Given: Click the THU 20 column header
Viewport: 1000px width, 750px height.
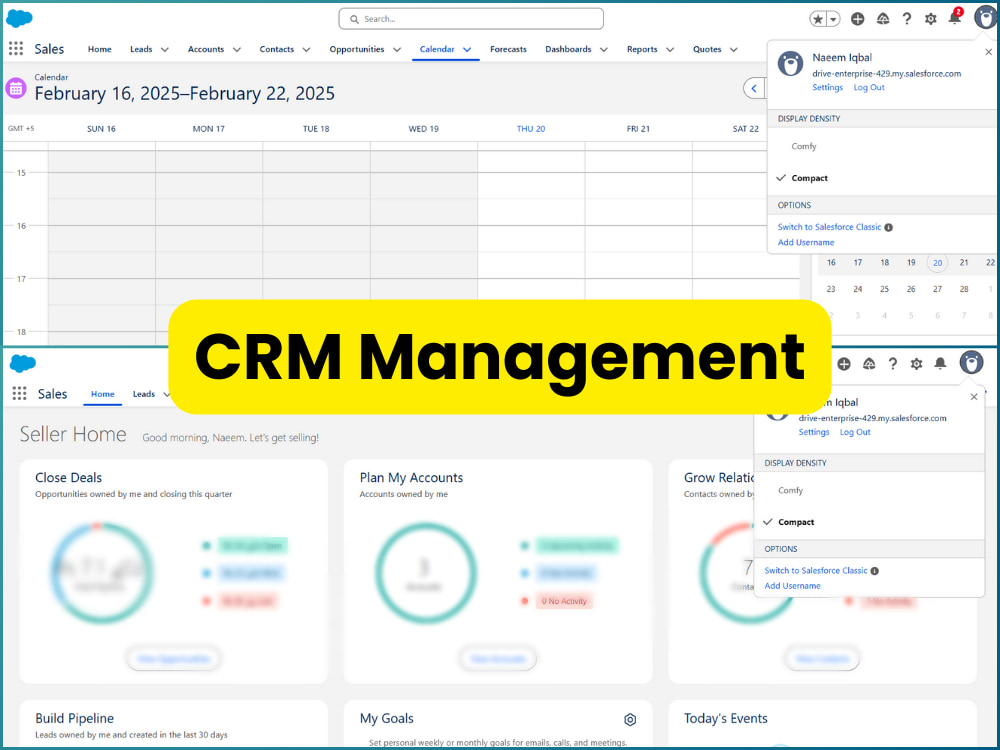Looking at the screenshot, I should [531, 129].
